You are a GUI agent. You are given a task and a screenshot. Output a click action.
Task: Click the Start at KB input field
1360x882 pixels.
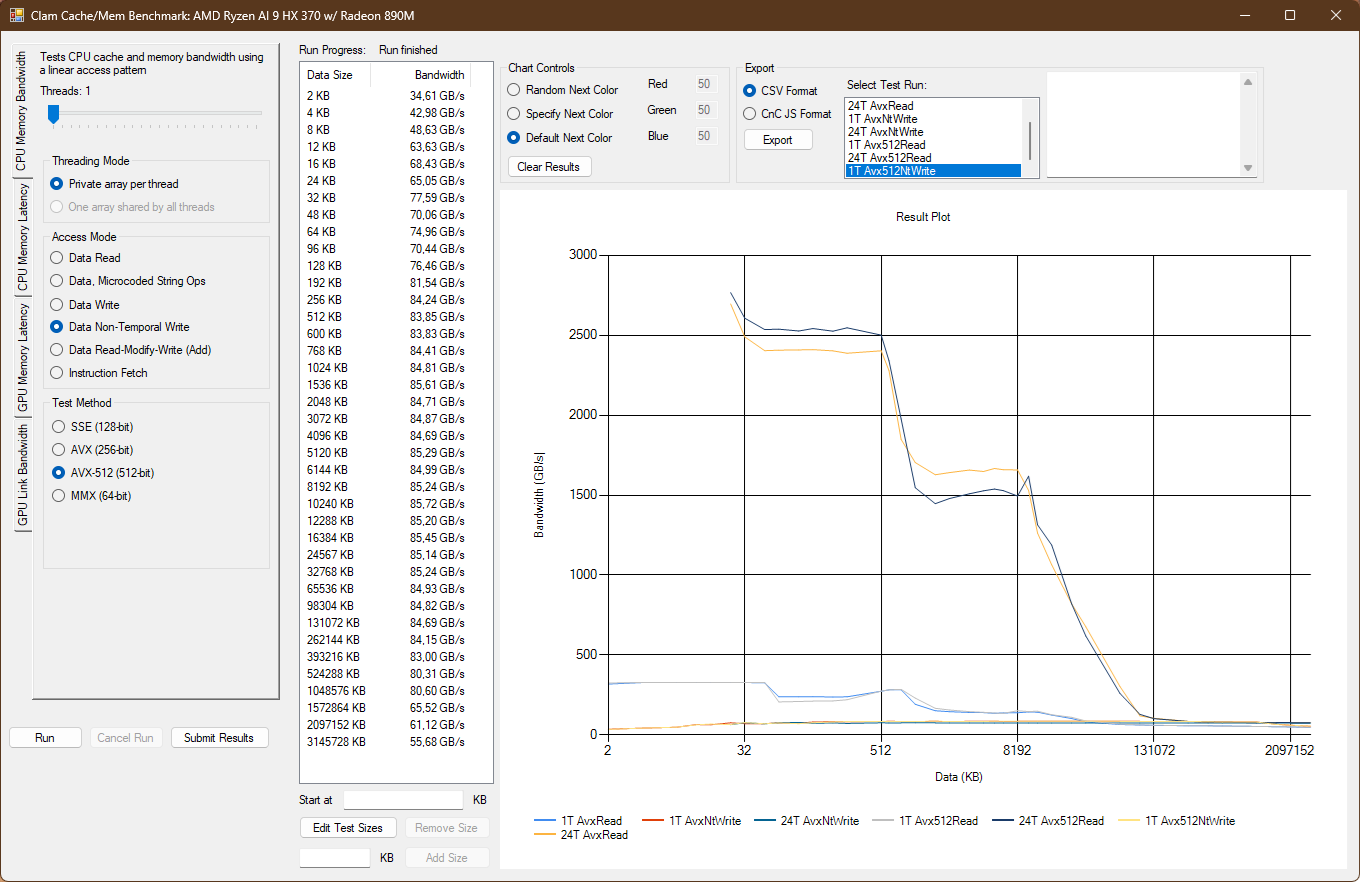click(403, 800)
